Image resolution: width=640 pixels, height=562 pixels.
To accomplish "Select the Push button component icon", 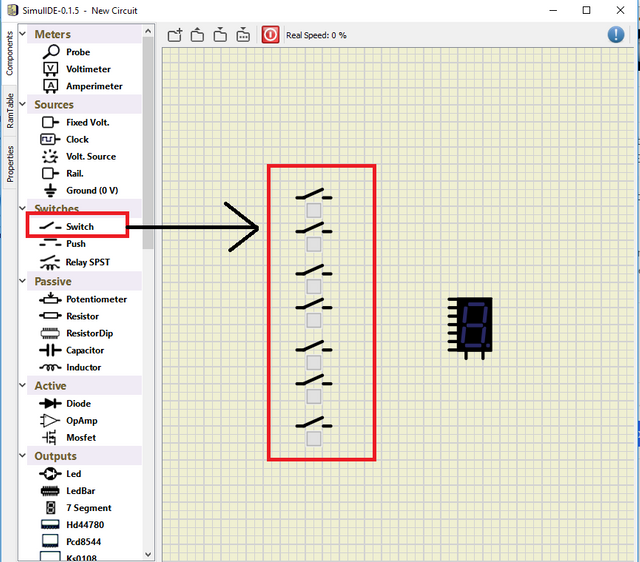I will point(50,244).
